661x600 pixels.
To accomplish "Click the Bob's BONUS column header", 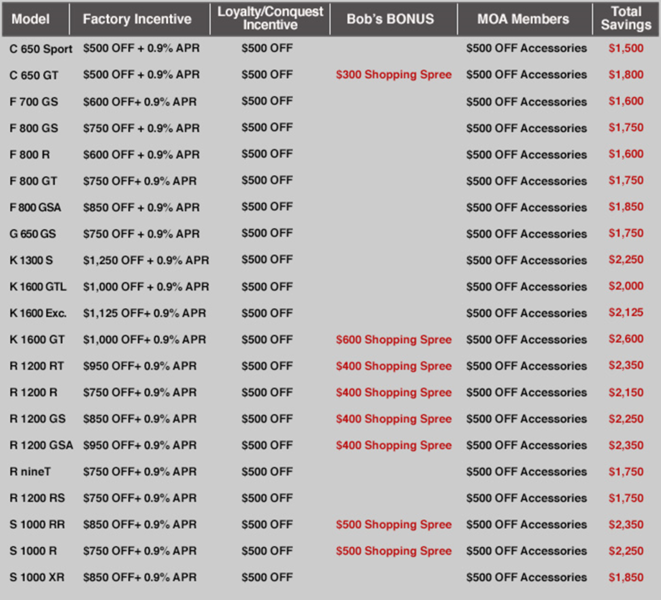I will pyautogui.click(x=390, y=19).
